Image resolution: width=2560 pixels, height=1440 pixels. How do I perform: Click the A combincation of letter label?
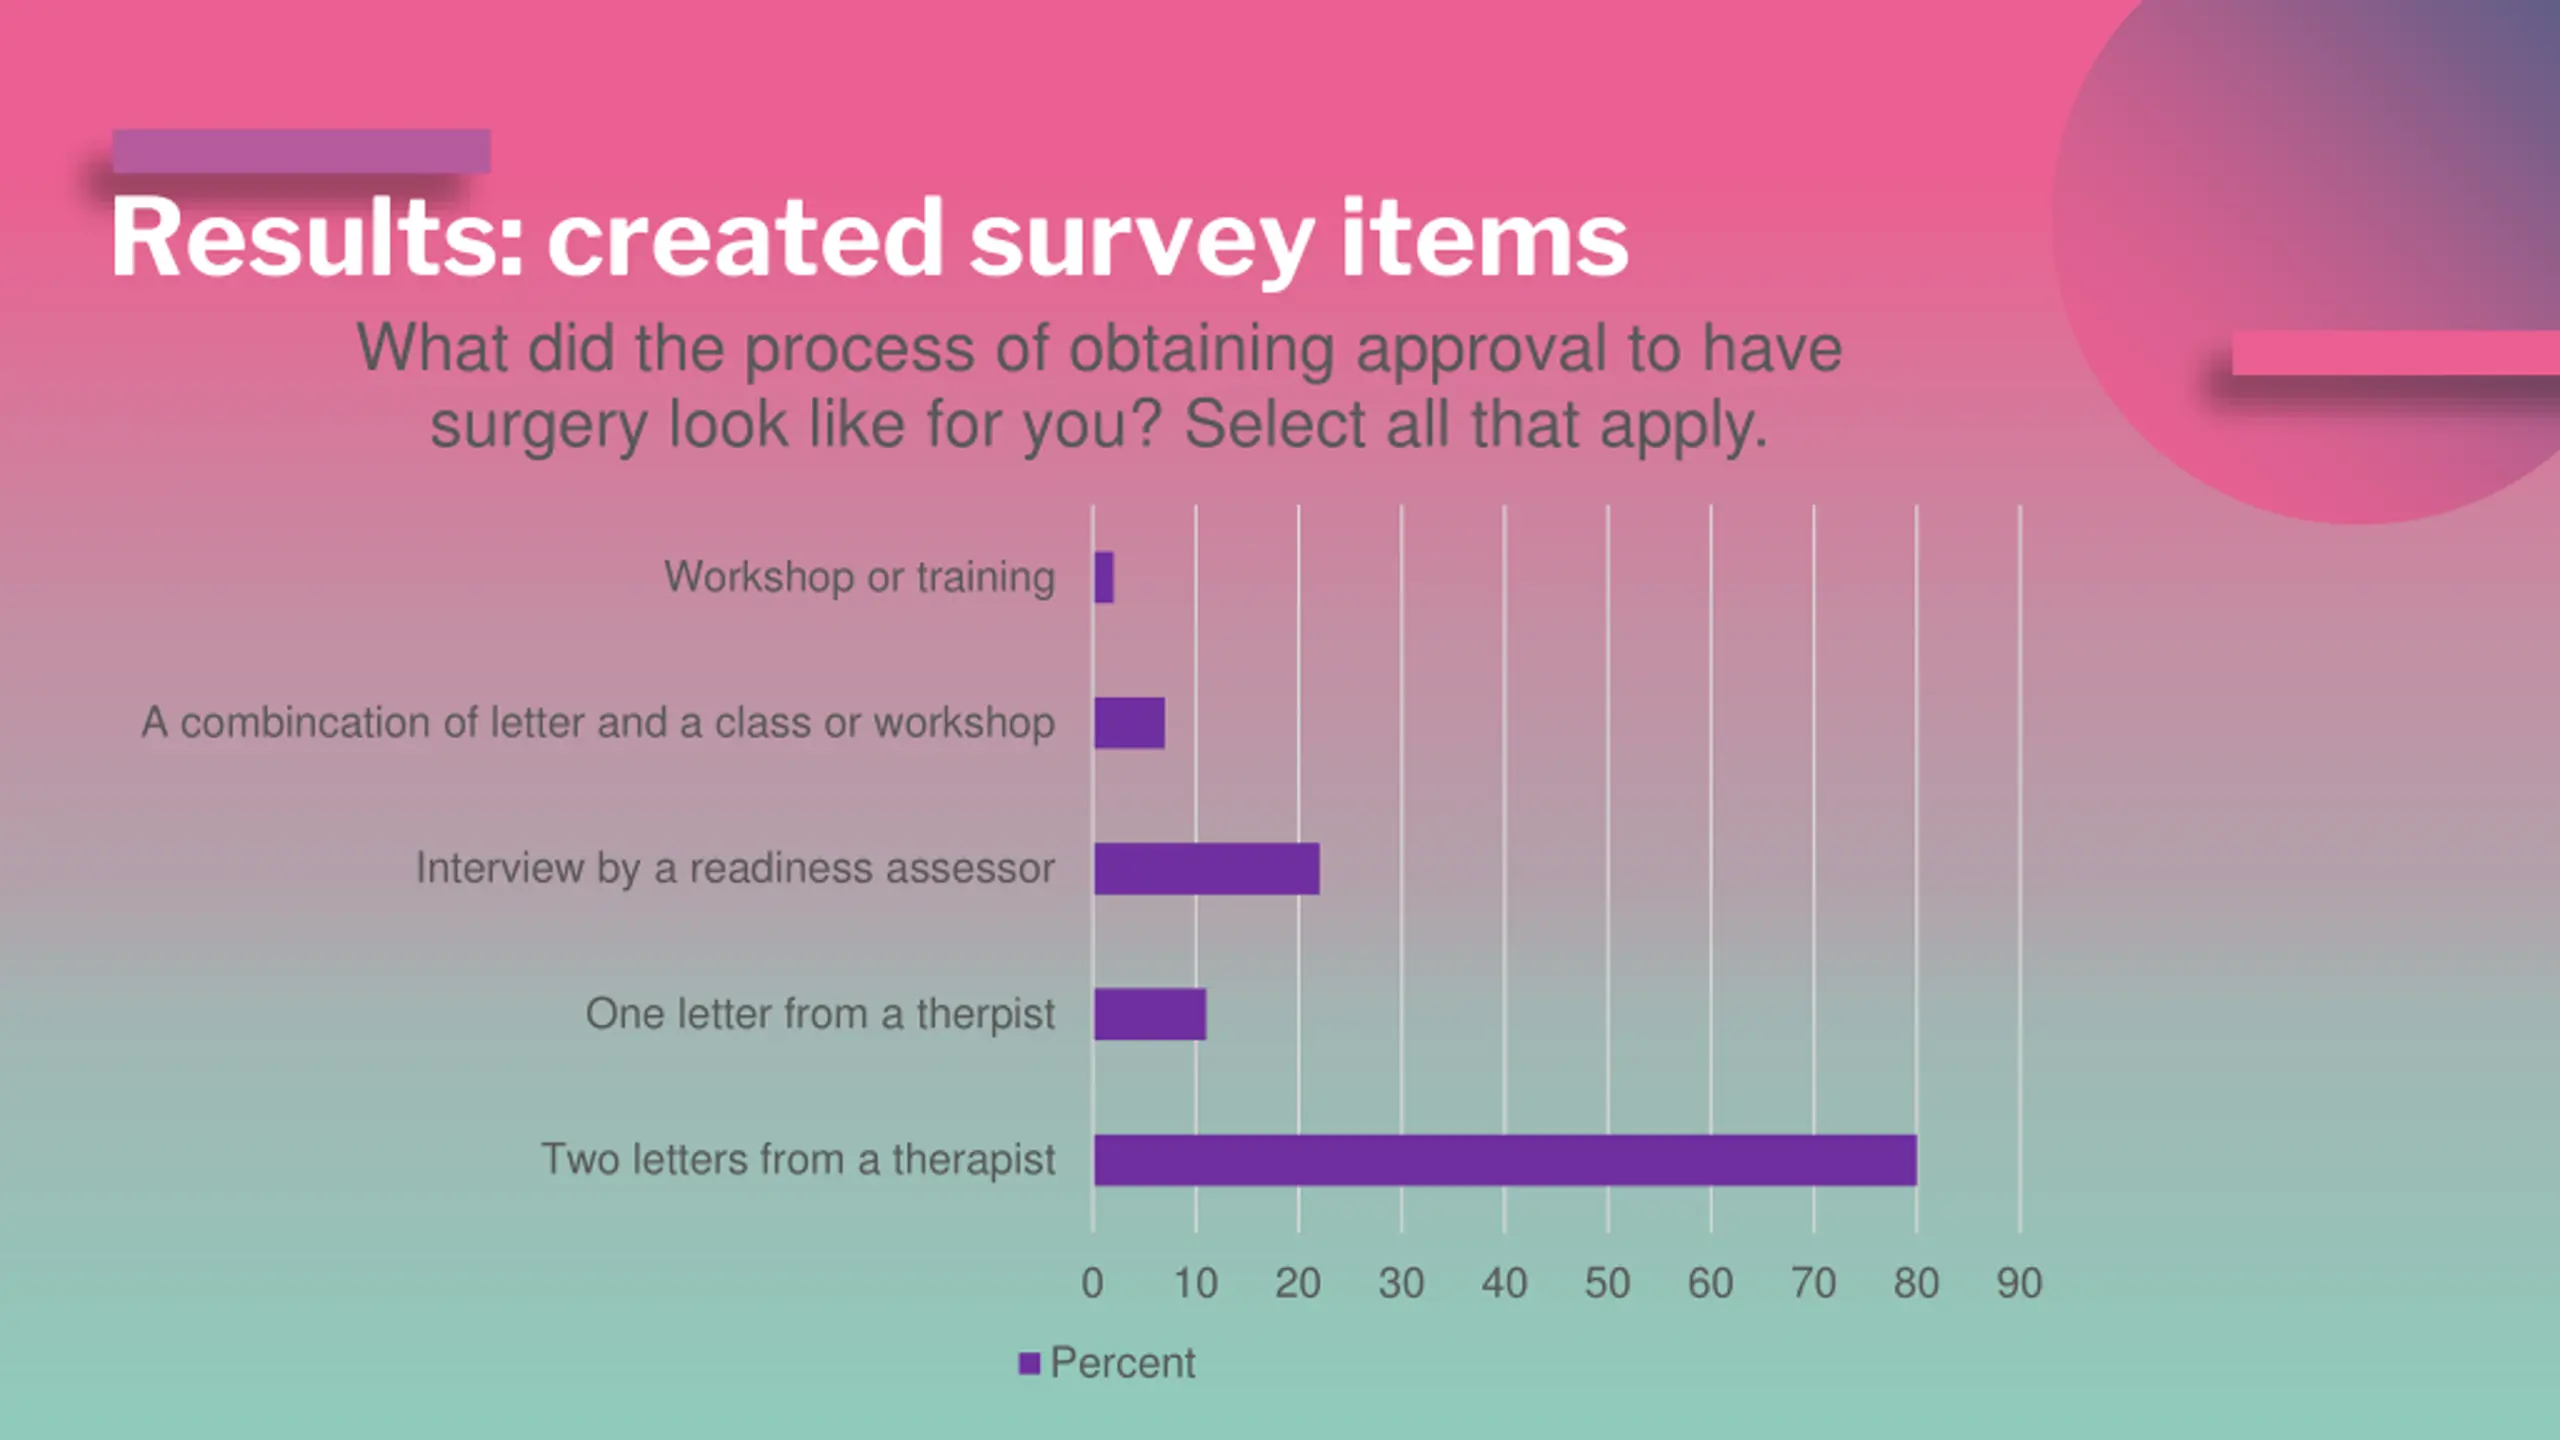[598, 723]
